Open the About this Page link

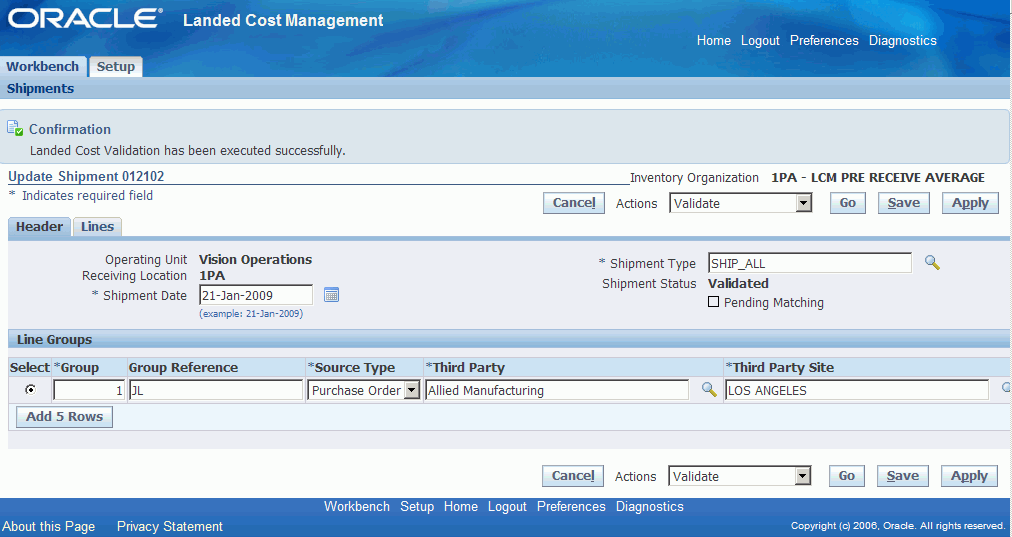pyautogui.click(x=48, y=527)
